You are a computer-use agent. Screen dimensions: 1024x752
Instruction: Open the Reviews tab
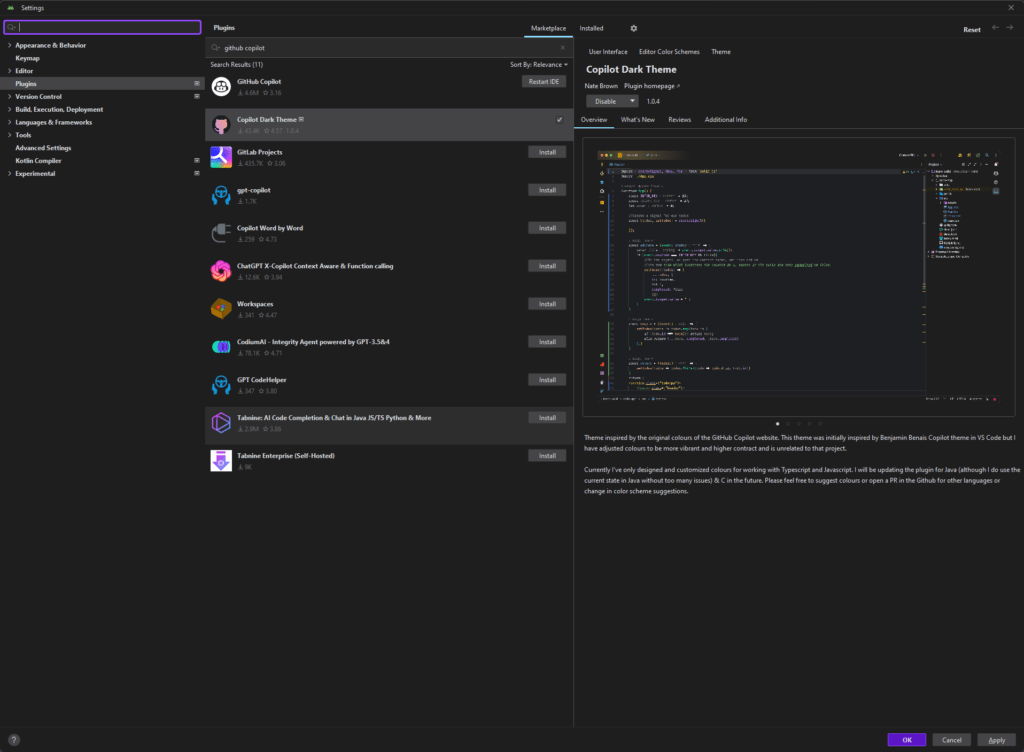pos(679,120)
